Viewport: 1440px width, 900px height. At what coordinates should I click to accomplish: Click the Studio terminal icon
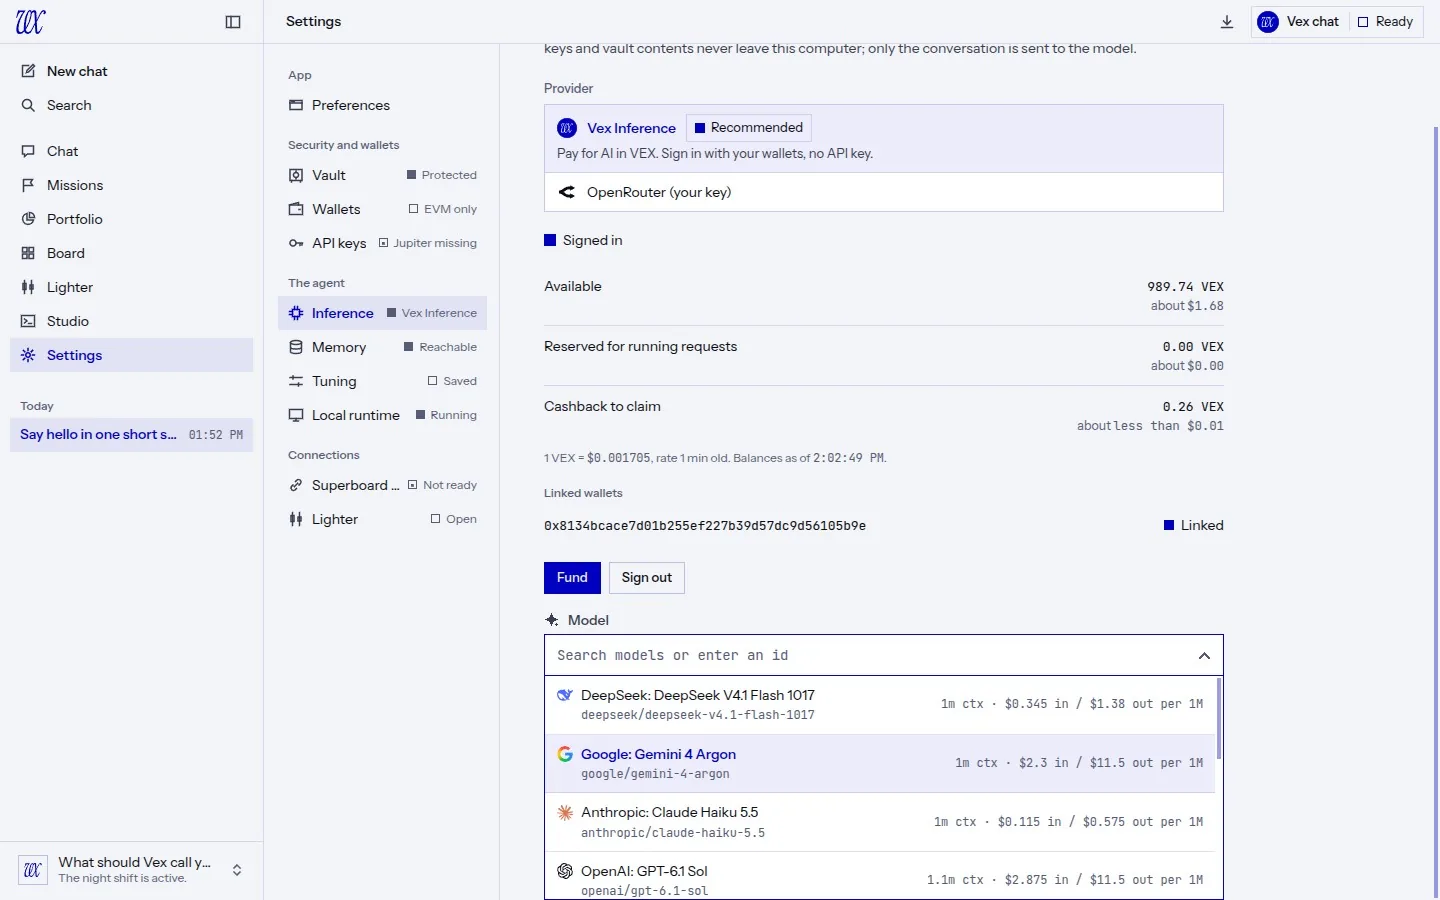[x=28, y=321]
